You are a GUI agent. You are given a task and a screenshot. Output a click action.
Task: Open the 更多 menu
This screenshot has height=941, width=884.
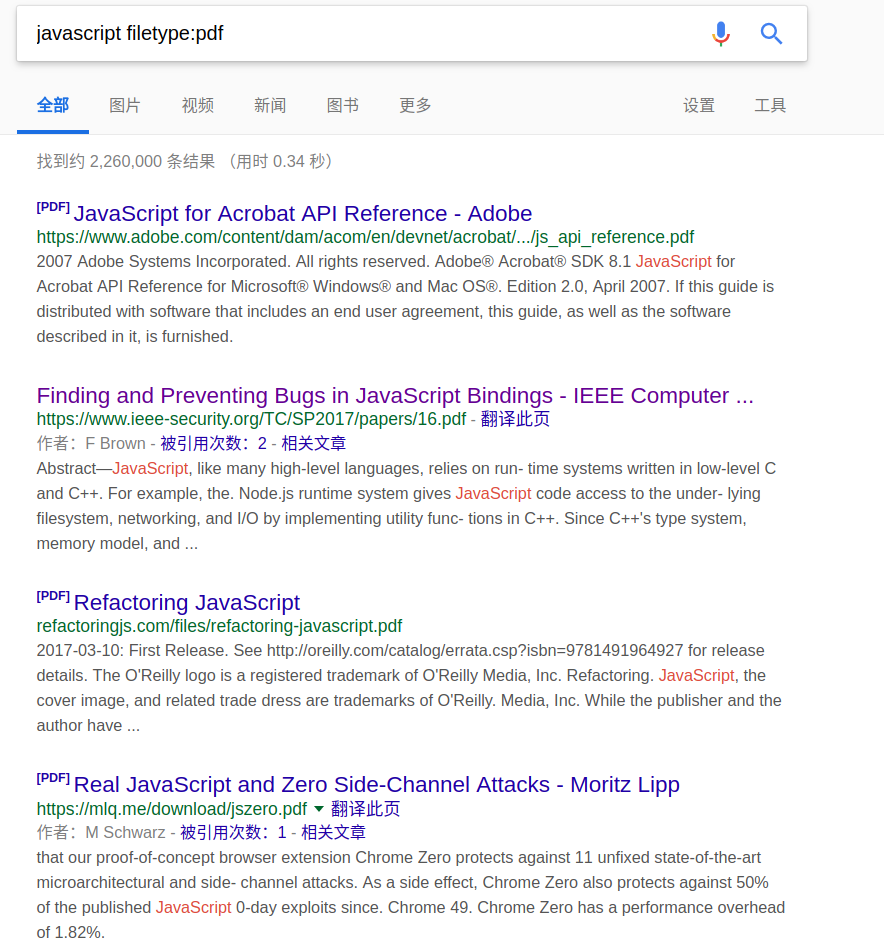point(415,106)
